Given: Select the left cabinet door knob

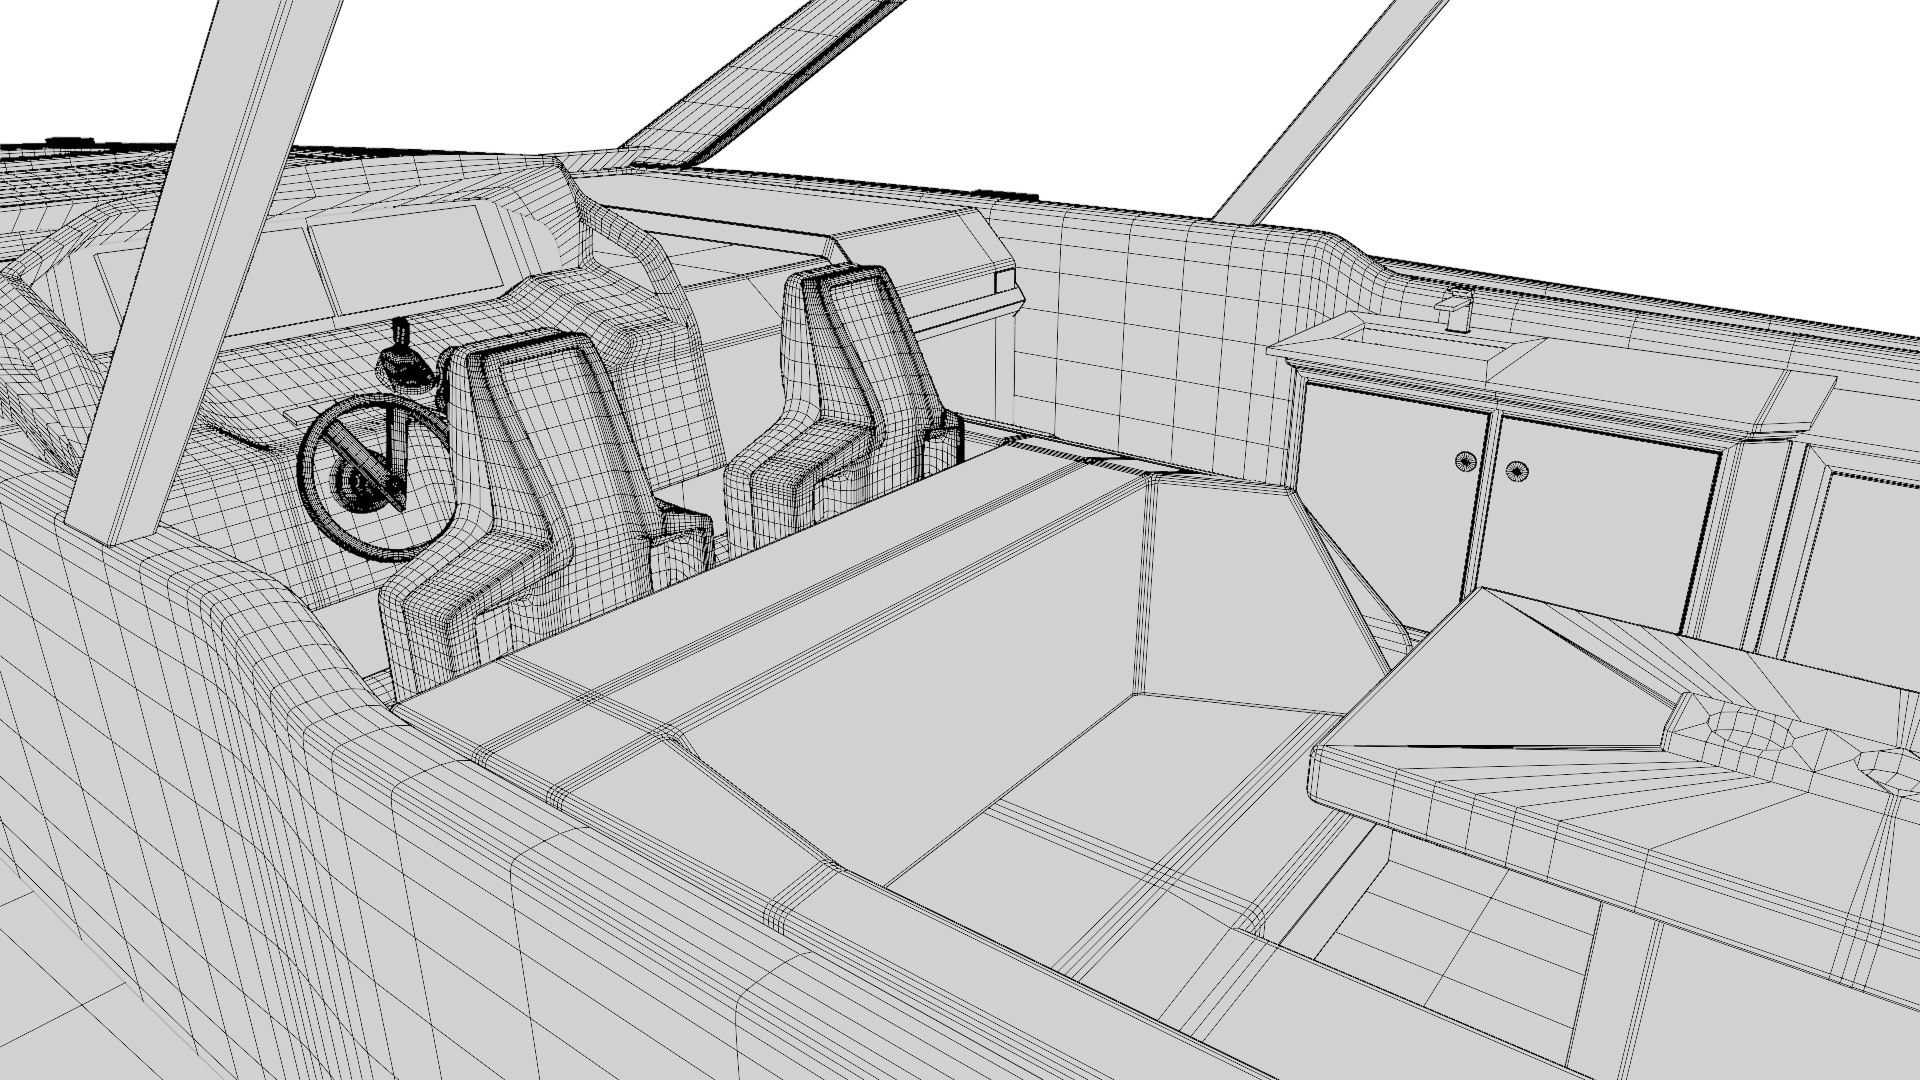Looking at the screenshot, I should click(1465, 460).
